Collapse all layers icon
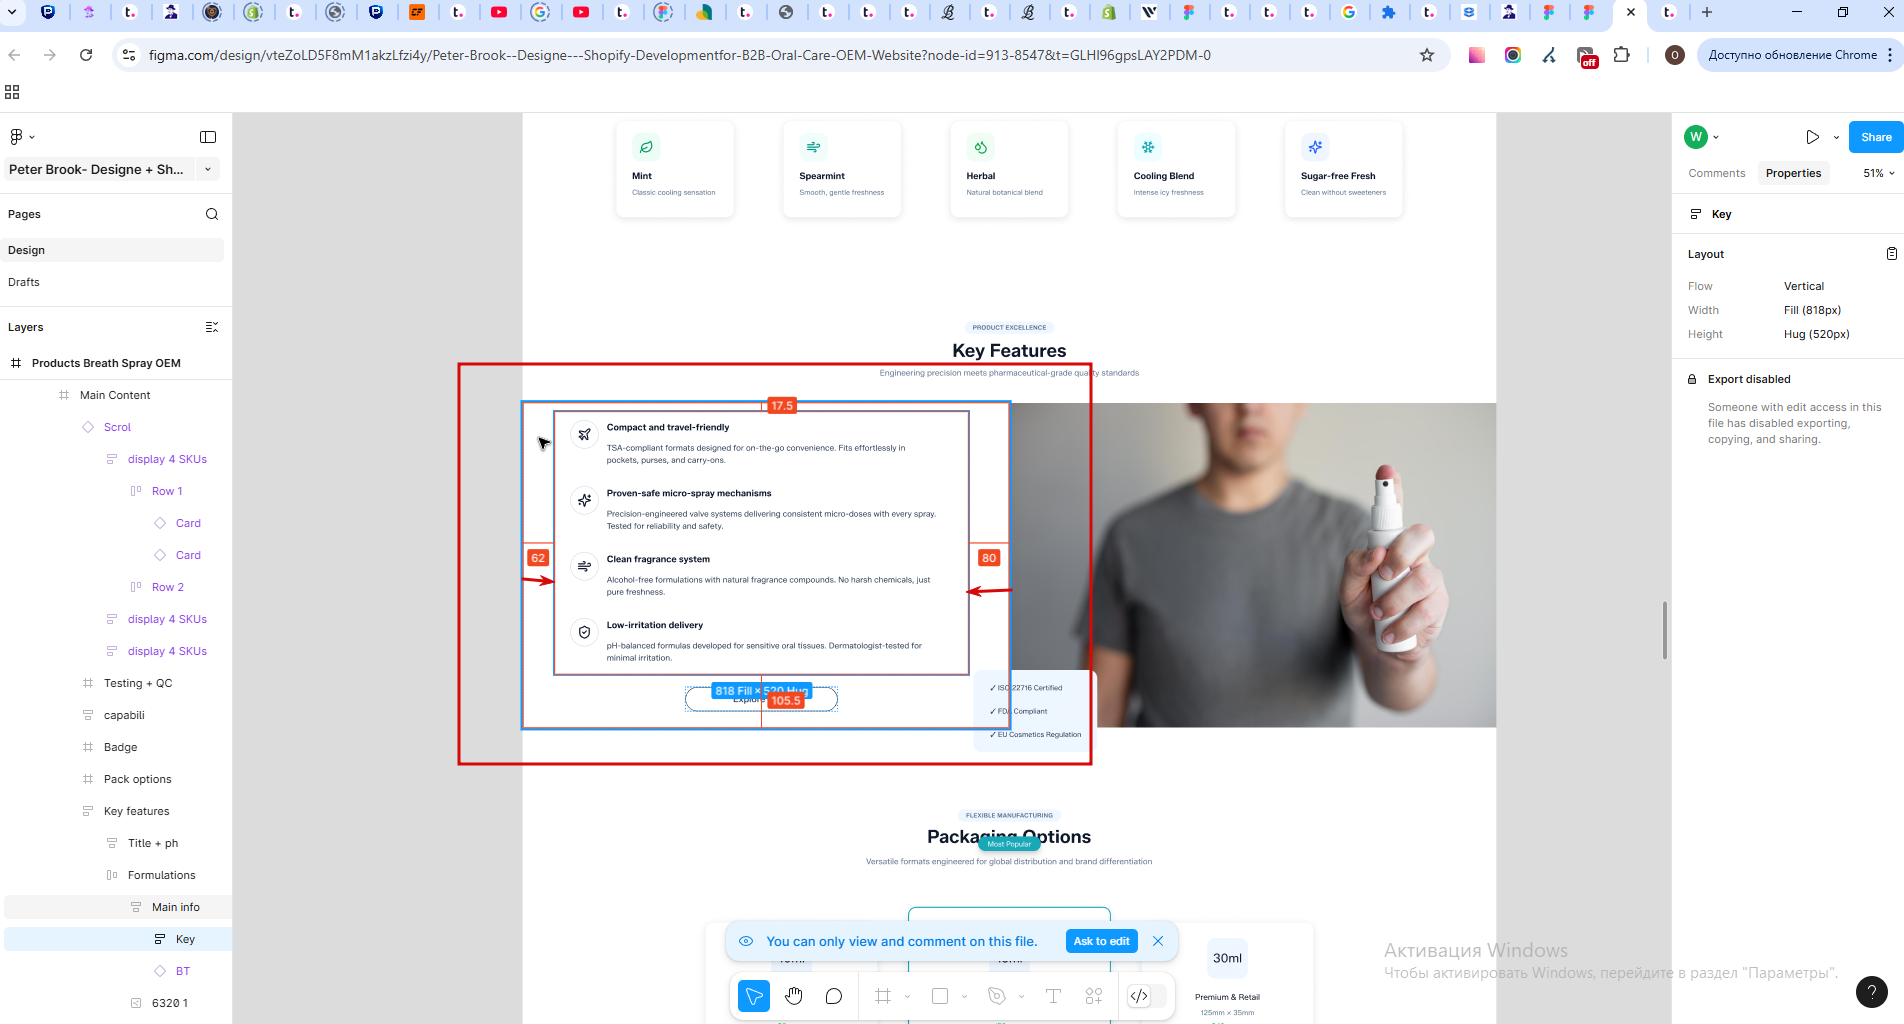Screen dimensions: 1904x1024 (x=212, y=327)
